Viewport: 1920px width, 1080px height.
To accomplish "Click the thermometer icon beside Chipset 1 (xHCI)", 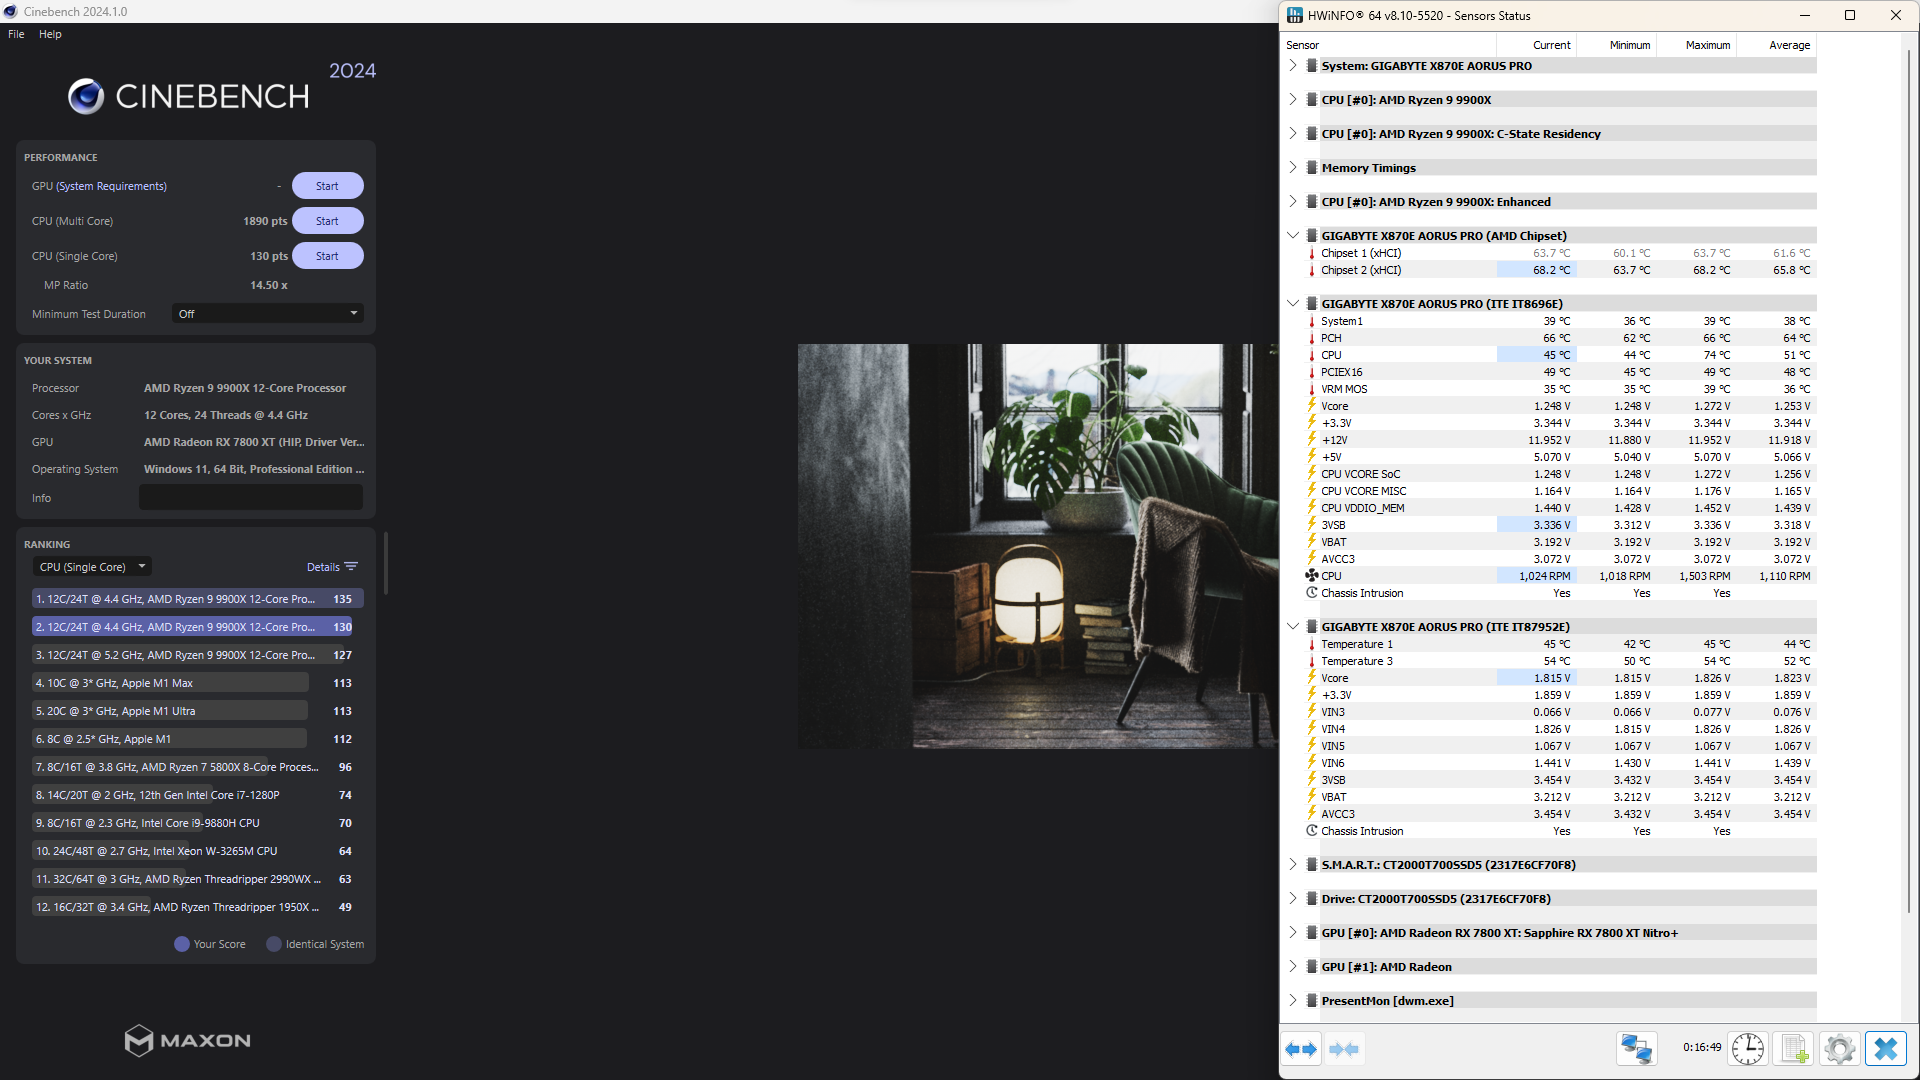I will [1311, 253].
